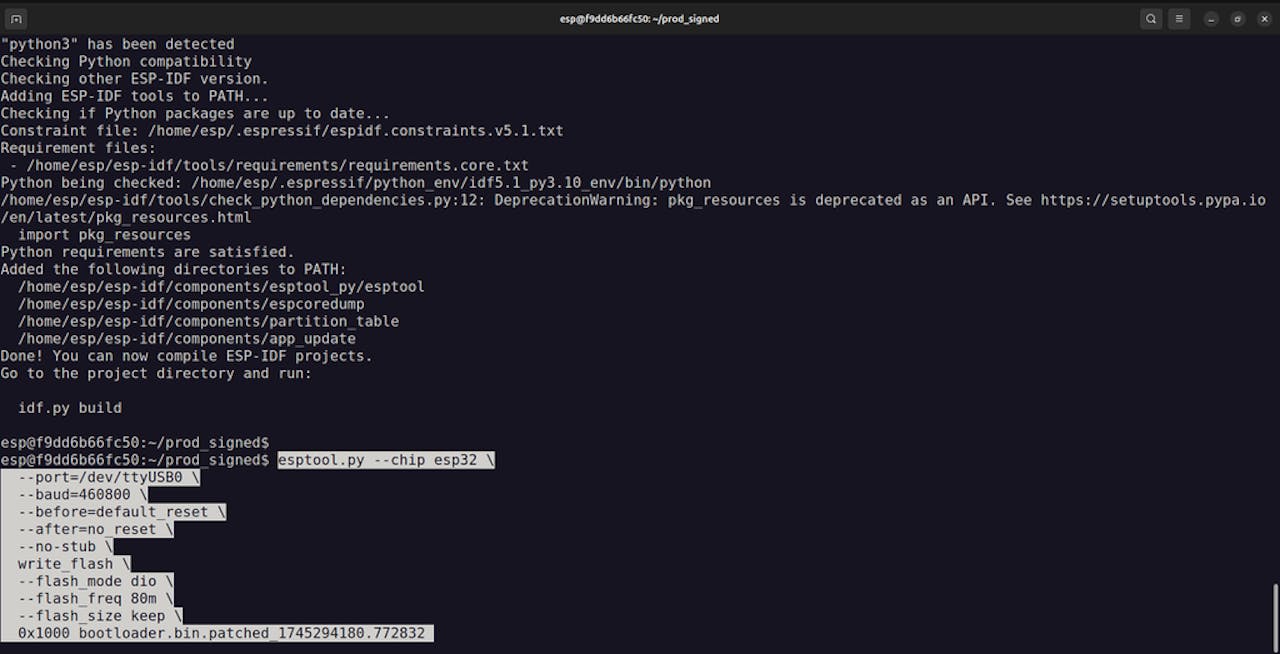Click the --flash_size keep line

coord(99,616)
